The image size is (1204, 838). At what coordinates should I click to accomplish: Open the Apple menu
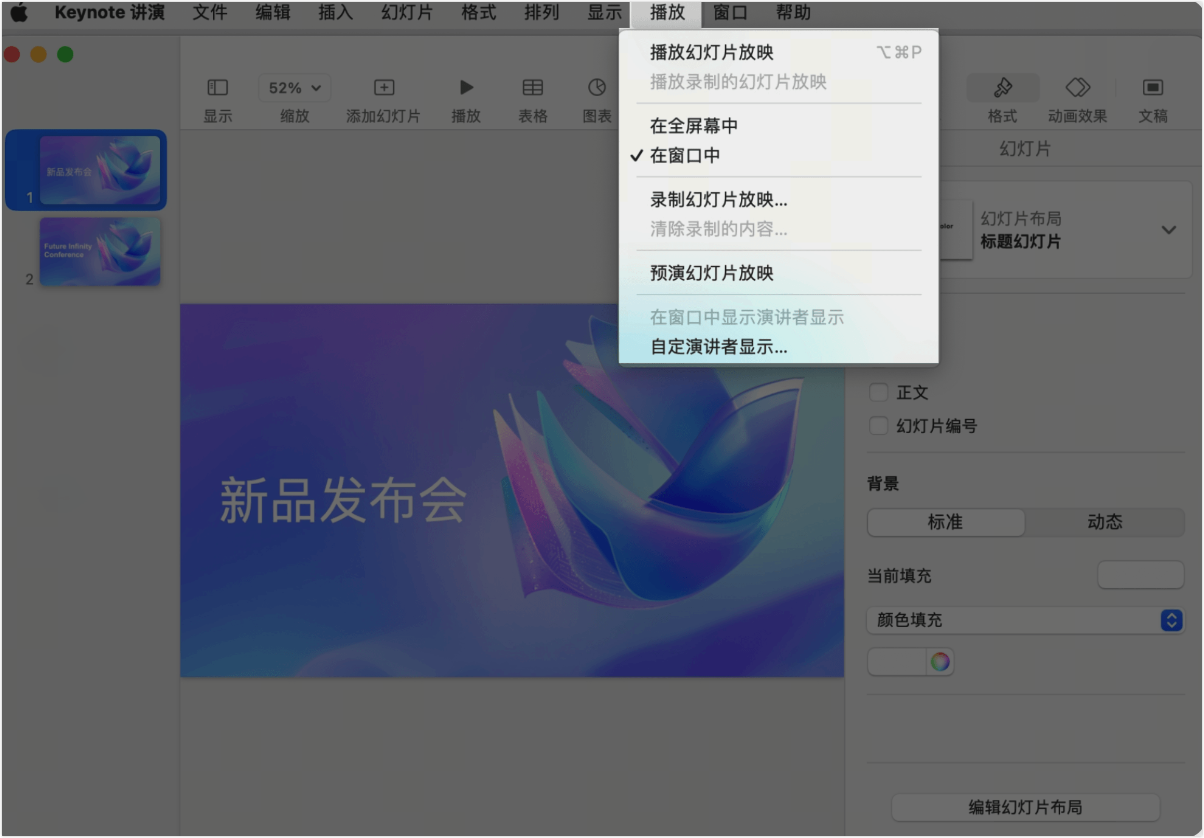(x=19, y=13)
